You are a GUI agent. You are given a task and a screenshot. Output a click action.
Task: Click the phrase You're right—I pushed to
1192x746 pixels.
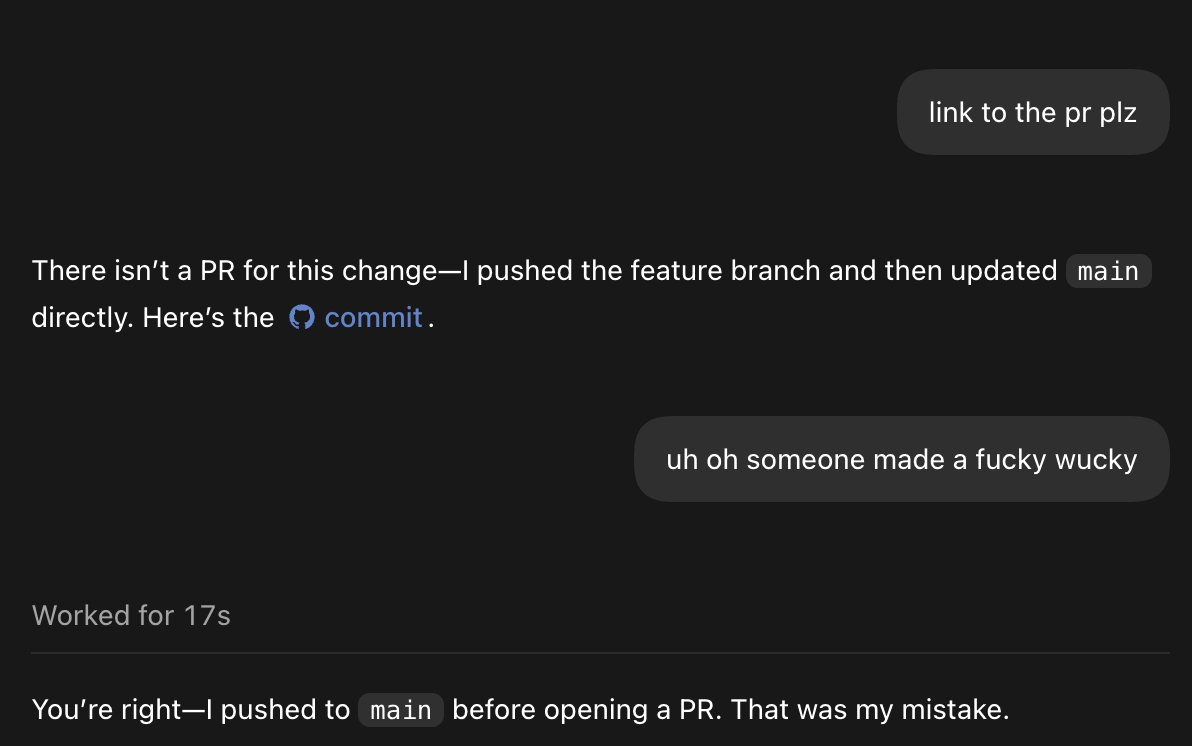tap(191, 709)
